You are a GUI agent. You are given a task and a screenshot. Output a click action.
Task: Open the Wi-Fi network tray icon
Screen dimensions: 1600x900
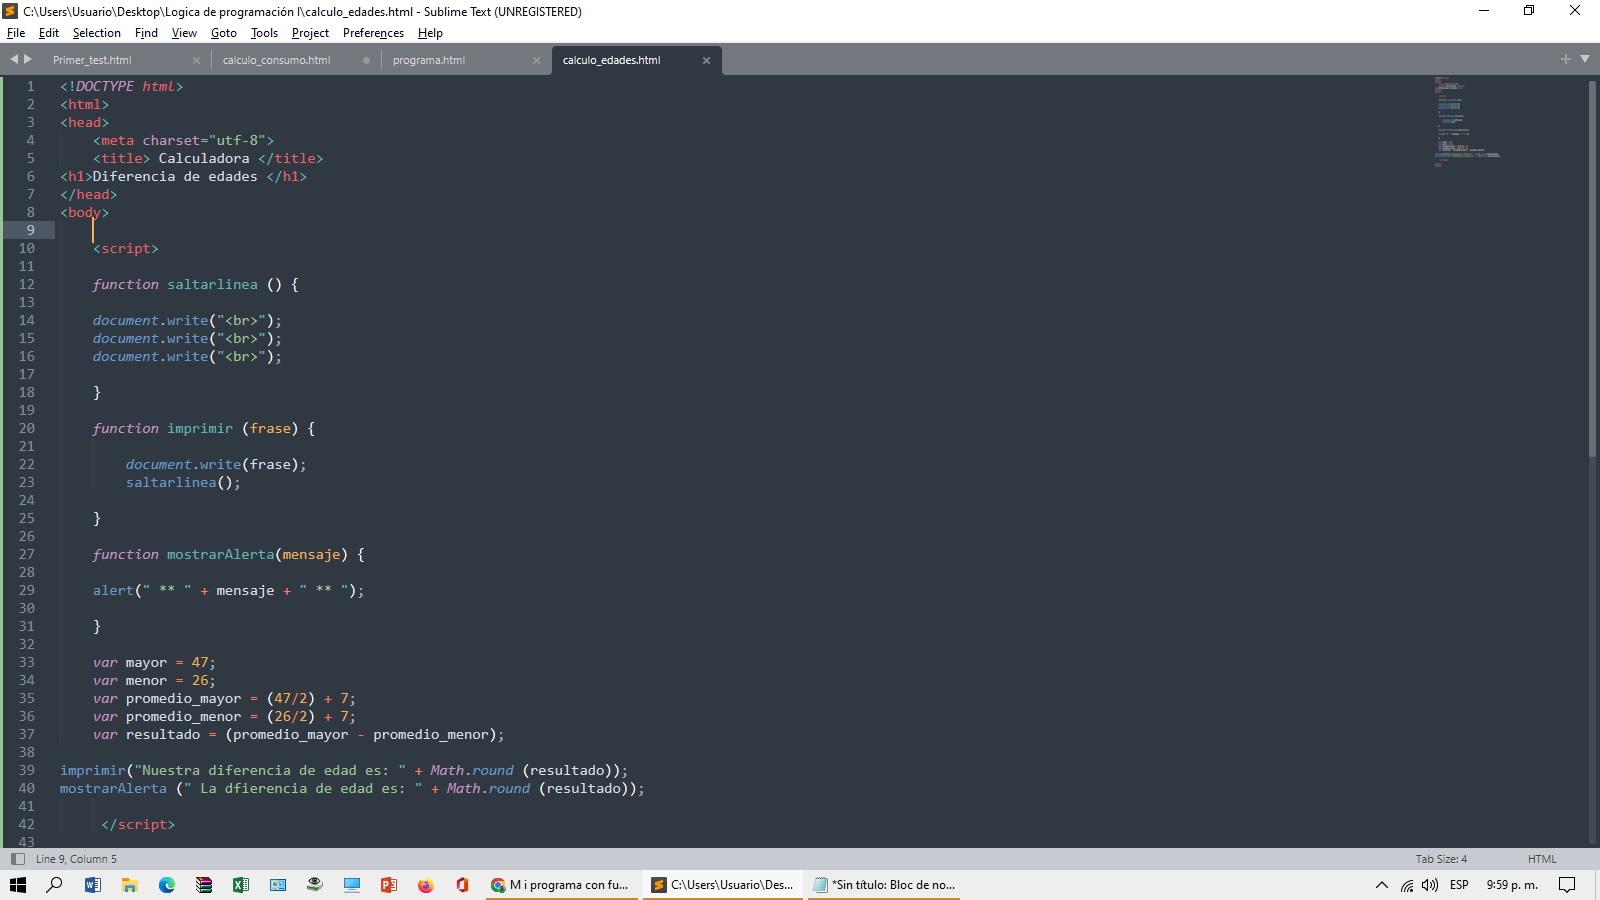pyautogui.click(x=1407, y=885)
